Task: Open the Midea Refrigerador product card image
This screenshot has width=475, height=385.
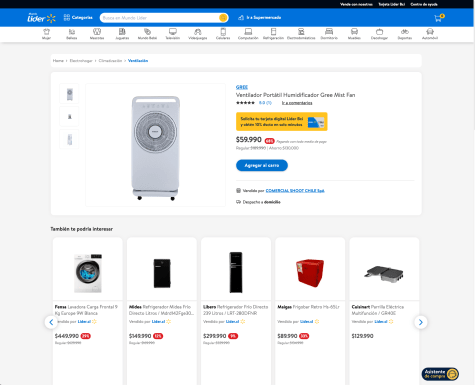Action: pos(162,273)
